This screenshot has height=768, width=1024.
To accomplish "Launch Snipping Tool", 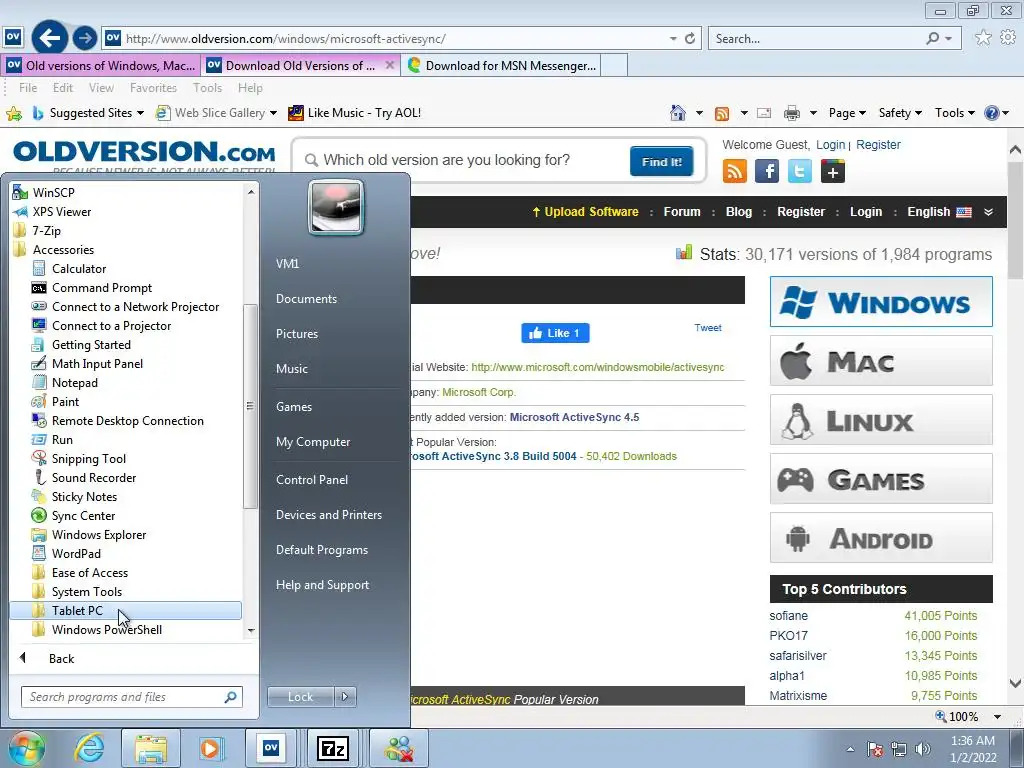I will tap(88, 458).
